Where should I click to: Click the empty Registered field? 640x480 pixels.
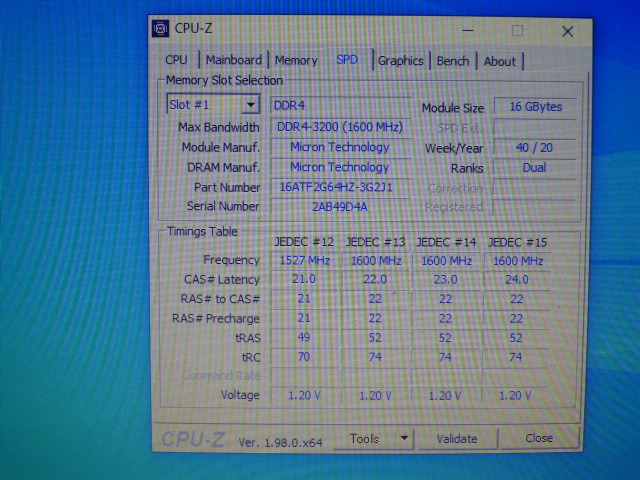[x=534, y=207]
